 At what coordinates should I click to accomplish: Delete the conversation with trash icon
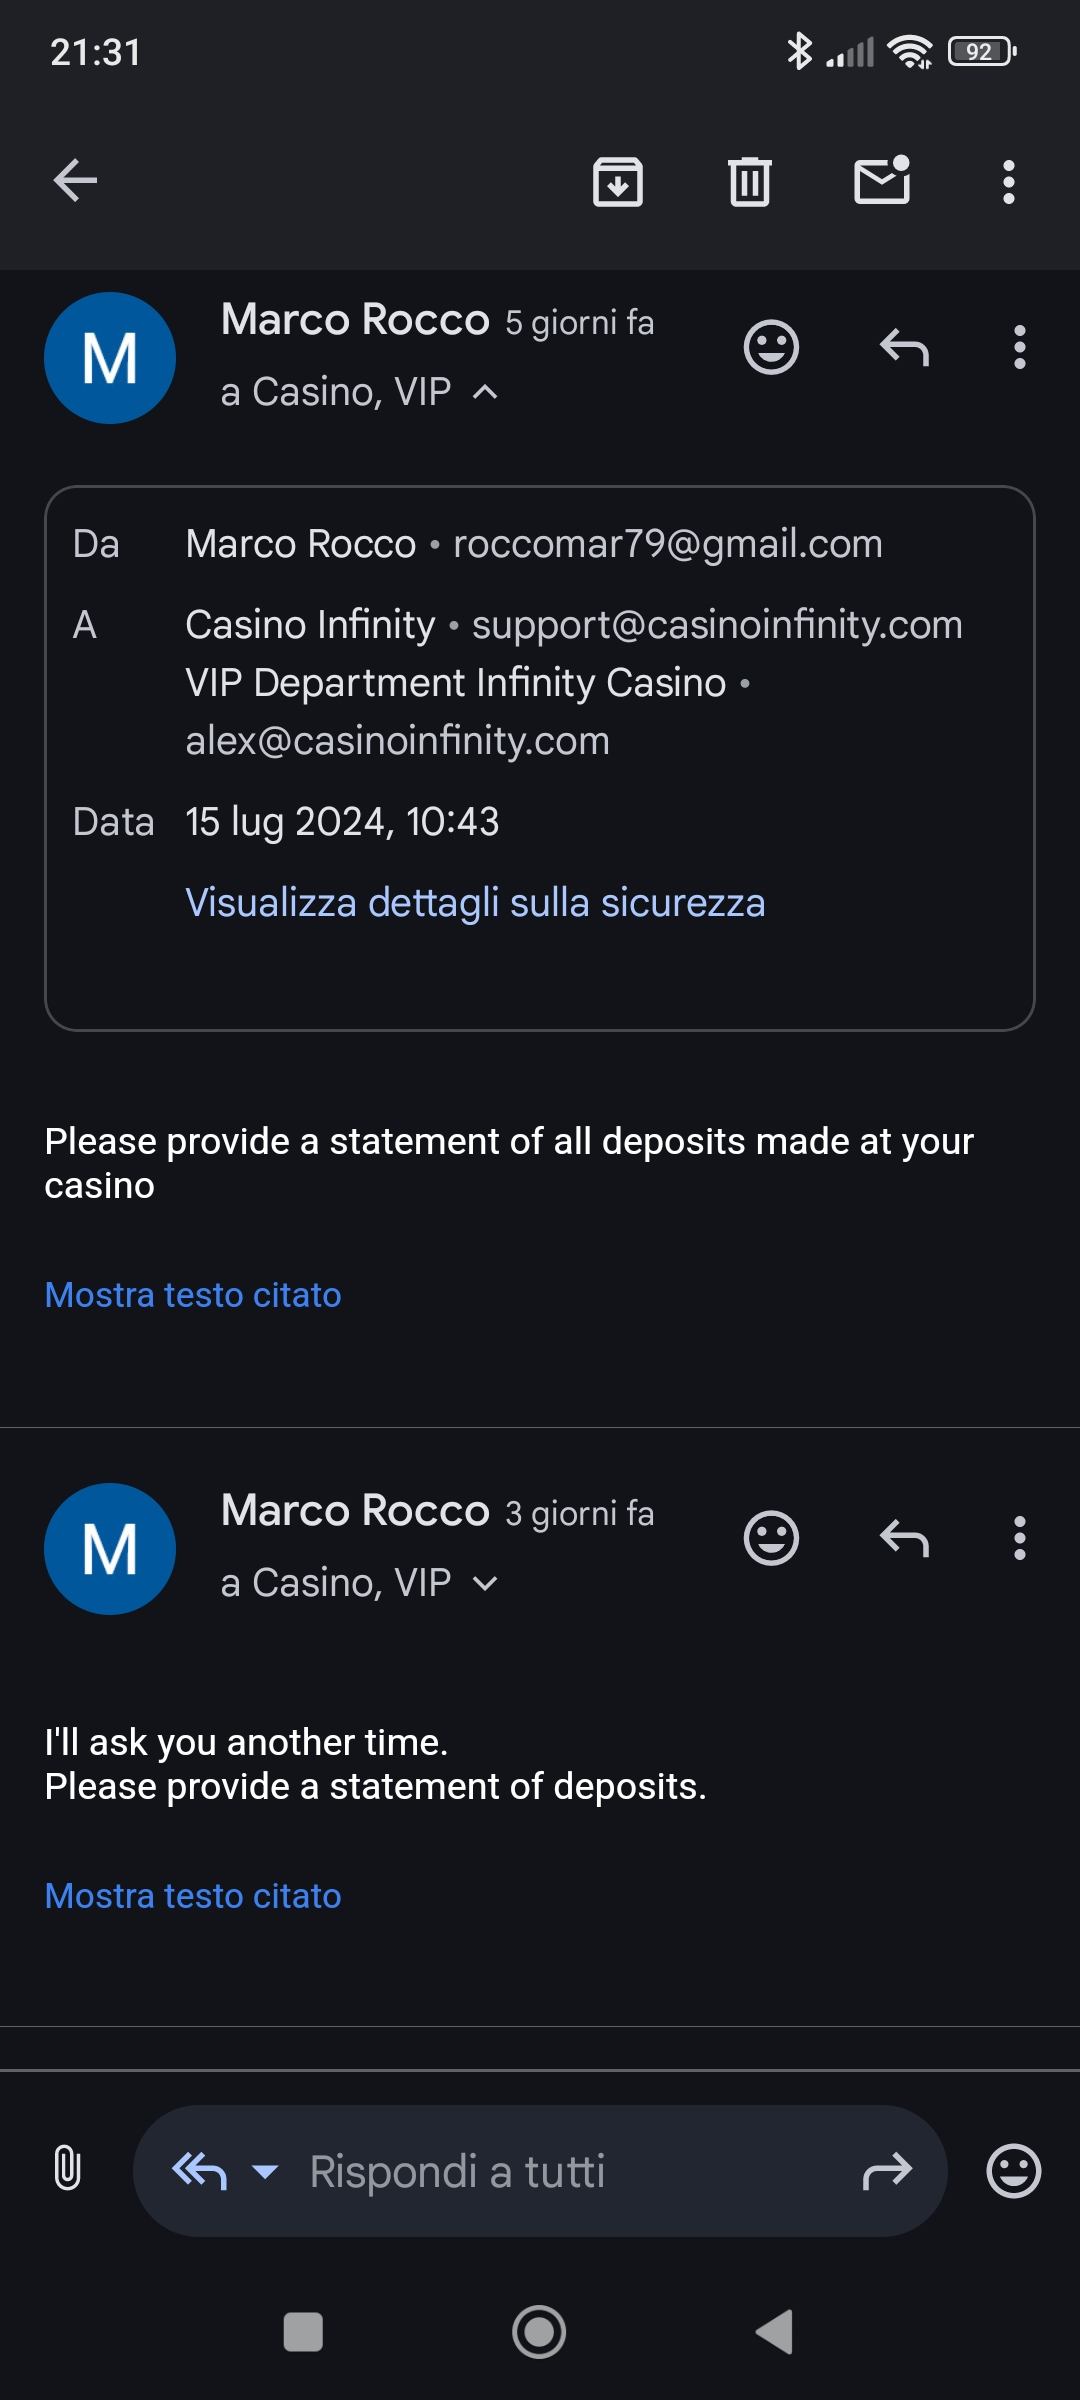pos(750,182)
